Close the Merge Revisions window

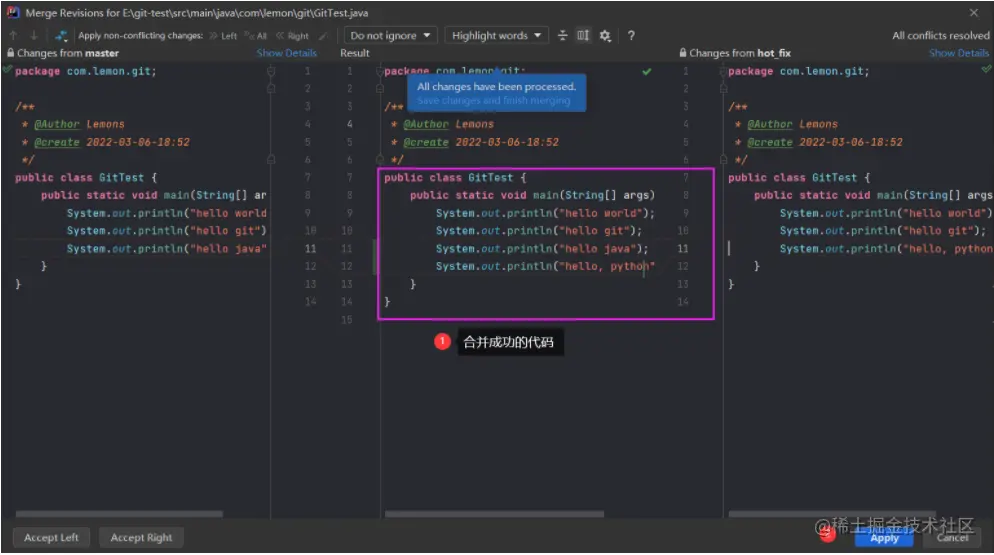pos(974,13)
